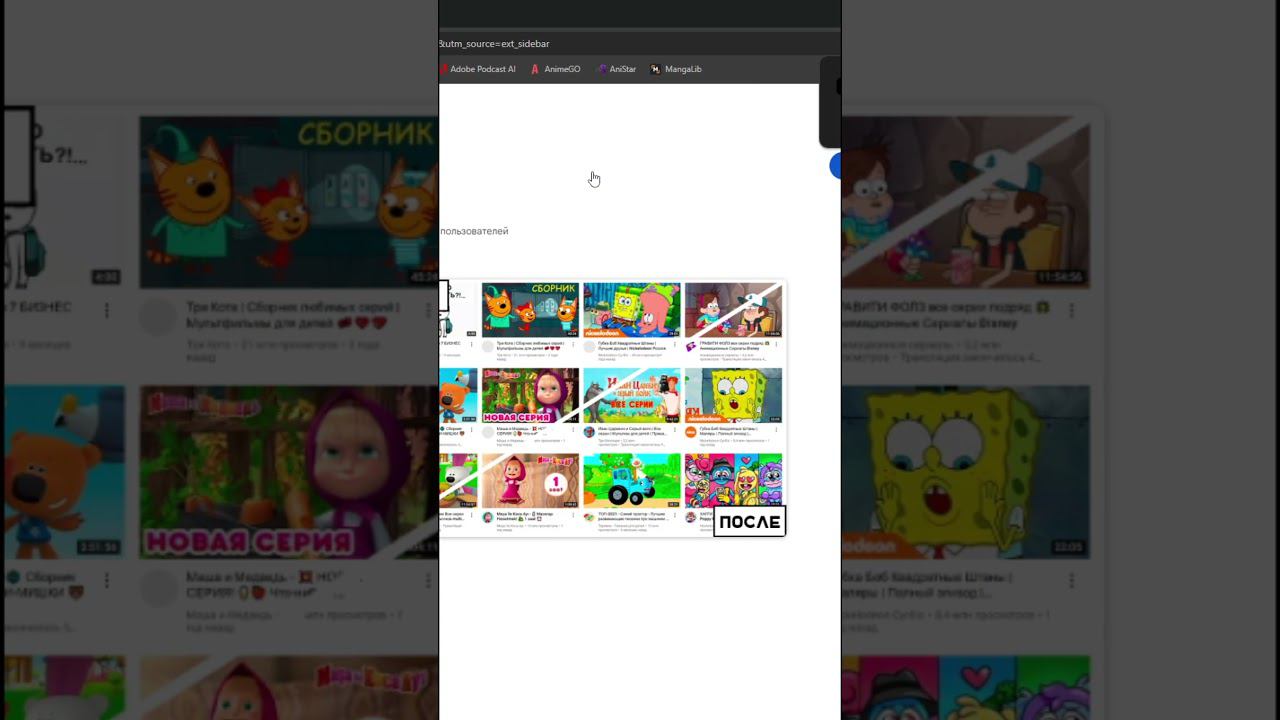This screenshot has height=720, width=1280.
Task: Click the "пользователей" text
Action: coord(474,231)
